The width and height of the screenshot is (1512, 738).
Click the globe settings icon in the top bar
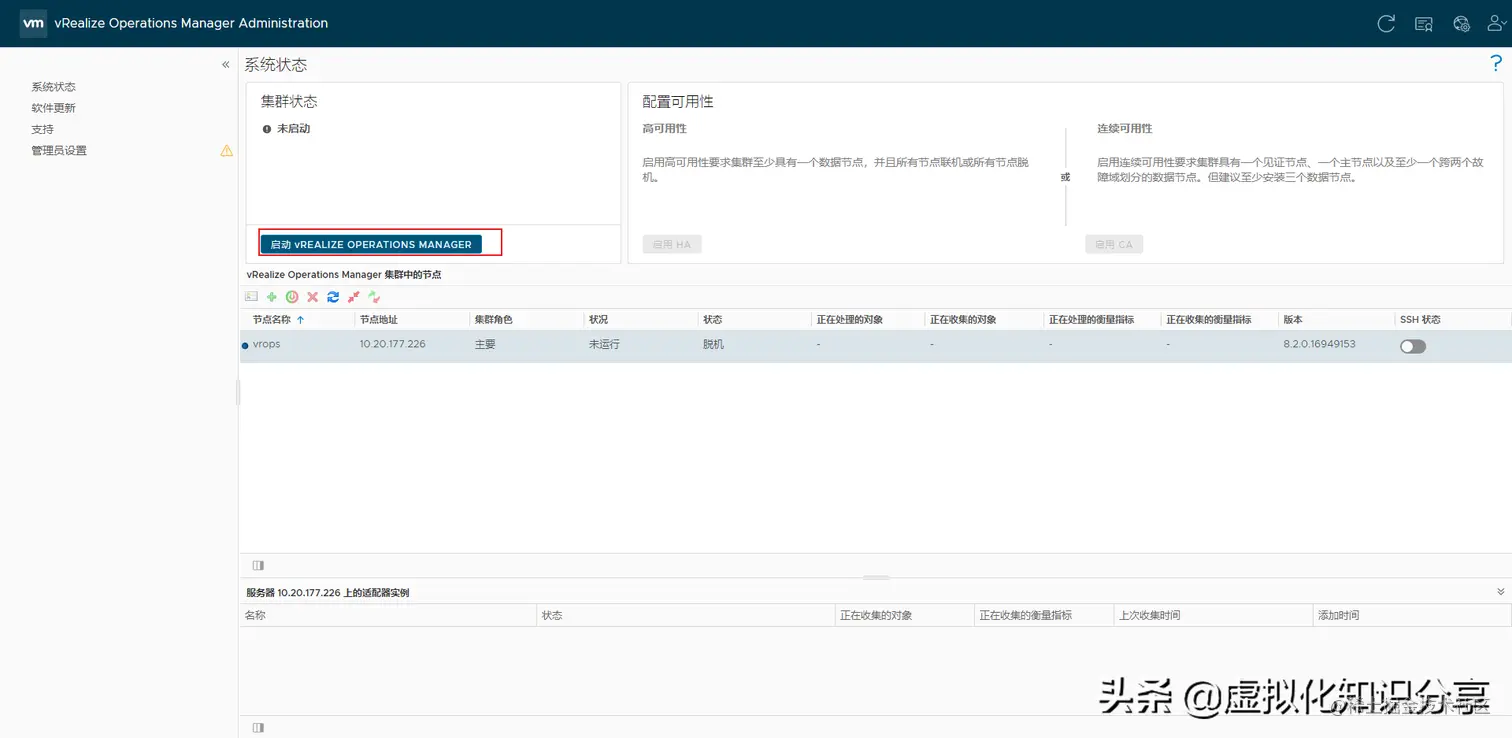pos(1461,24)
